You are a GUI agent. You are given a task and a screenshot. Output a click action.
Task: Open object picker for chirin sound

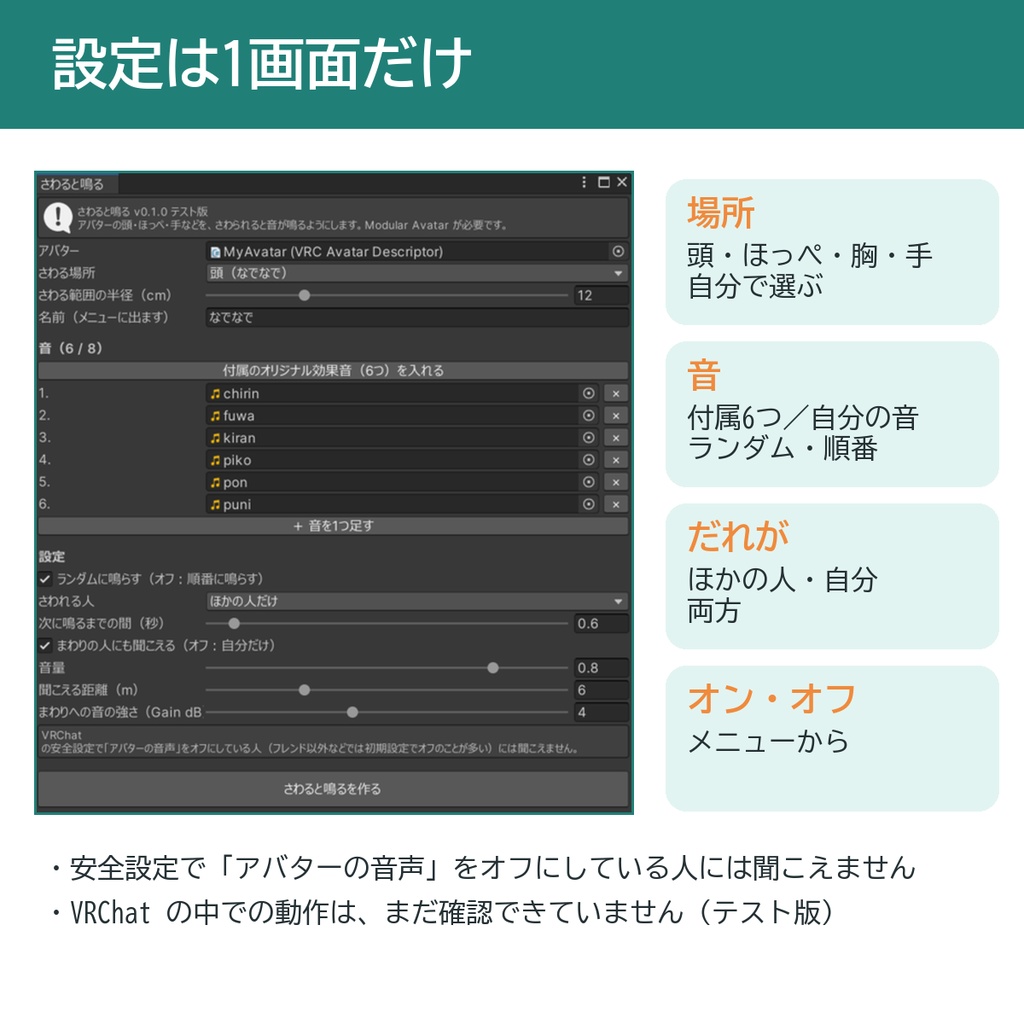click(588, 393)
